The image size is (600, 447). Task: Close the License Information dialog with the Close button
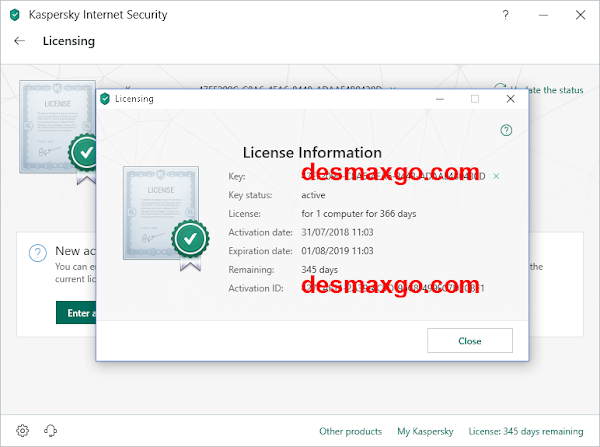point(470,340)
